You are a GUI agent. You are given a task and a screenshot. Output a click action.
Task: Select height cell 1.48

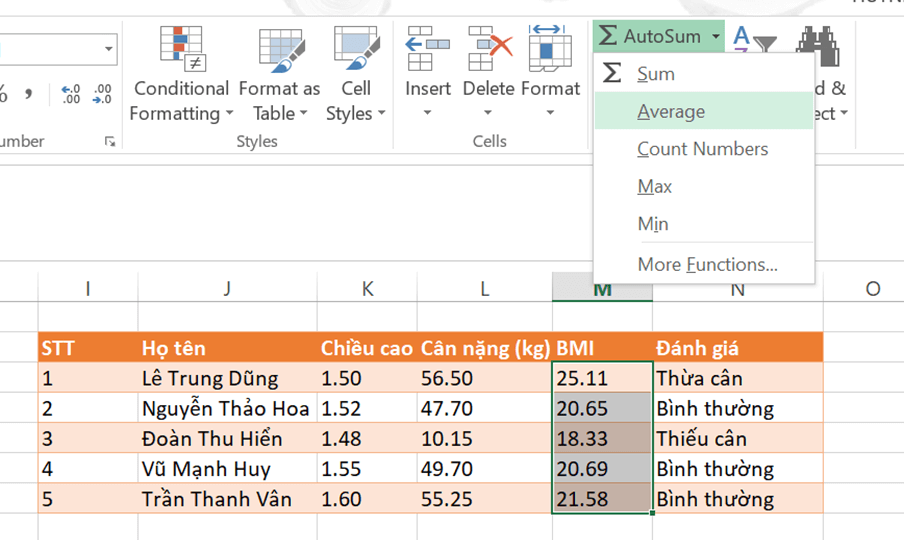pyautogui.click(x=367, y=438)
